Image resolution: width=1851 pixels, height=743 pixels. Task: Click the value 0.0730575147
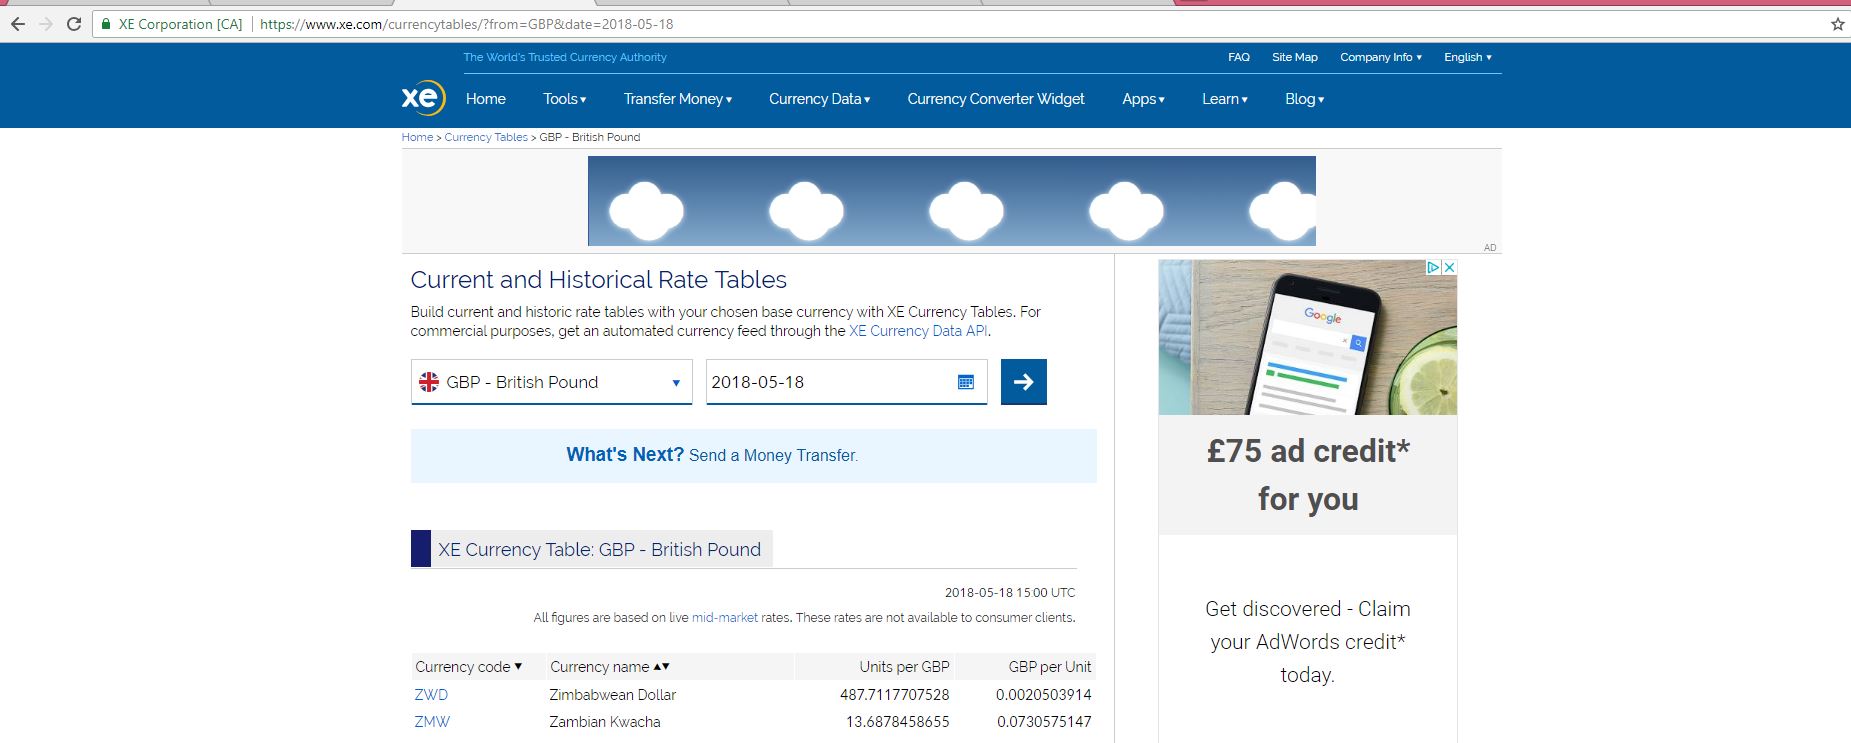[x=1044, y=722]
